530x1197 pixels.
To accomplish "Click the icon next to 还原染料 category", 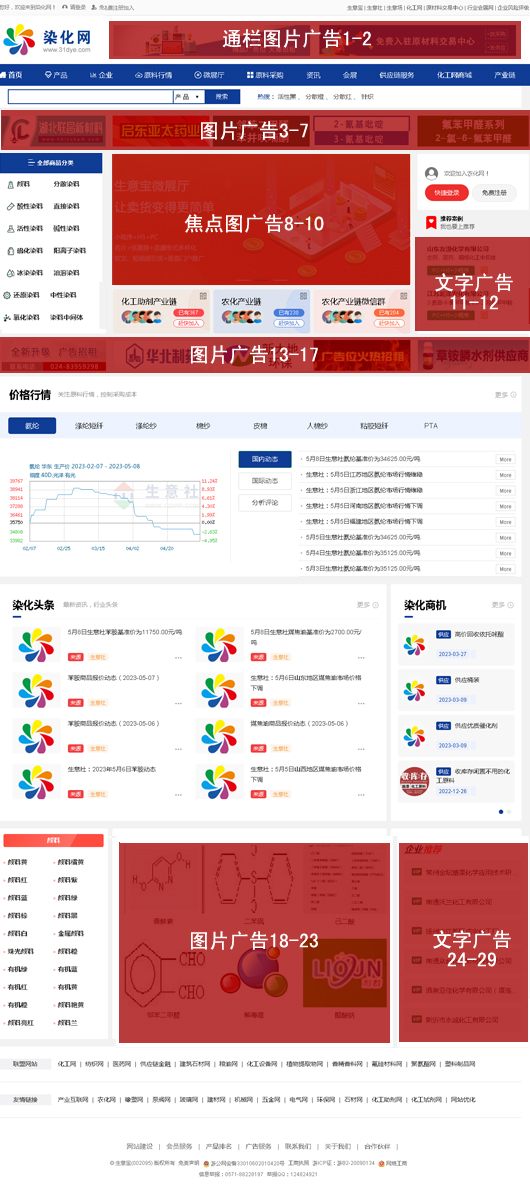I will click(8, 295).
